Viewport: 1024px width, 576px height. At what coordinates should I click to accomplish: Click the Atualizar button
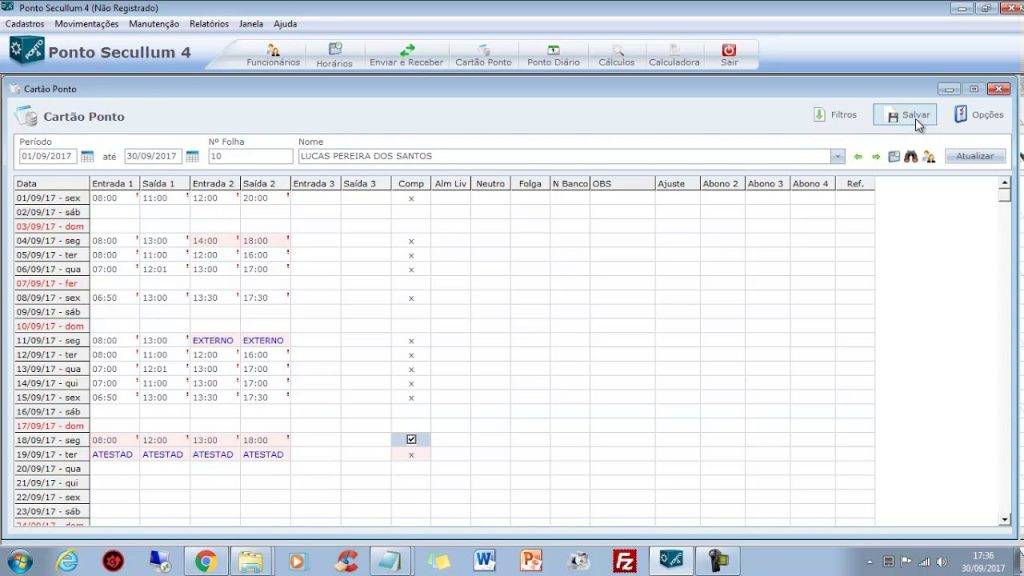coord(975,156)
